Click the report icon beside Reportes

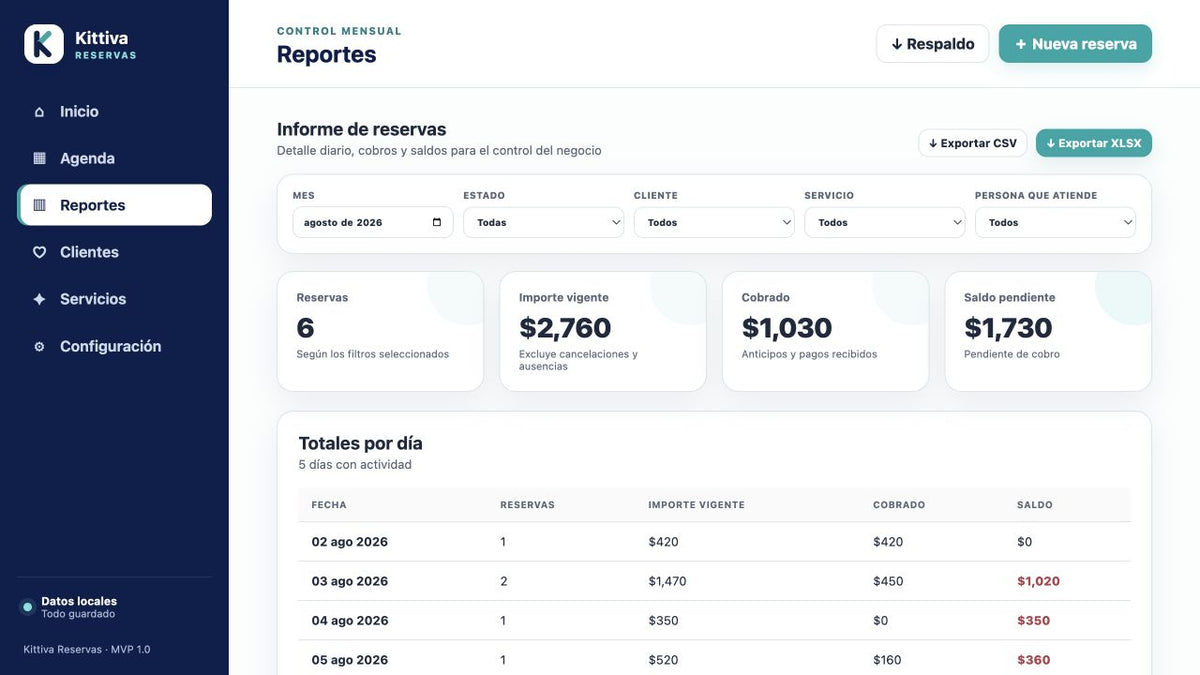point(39,206)
